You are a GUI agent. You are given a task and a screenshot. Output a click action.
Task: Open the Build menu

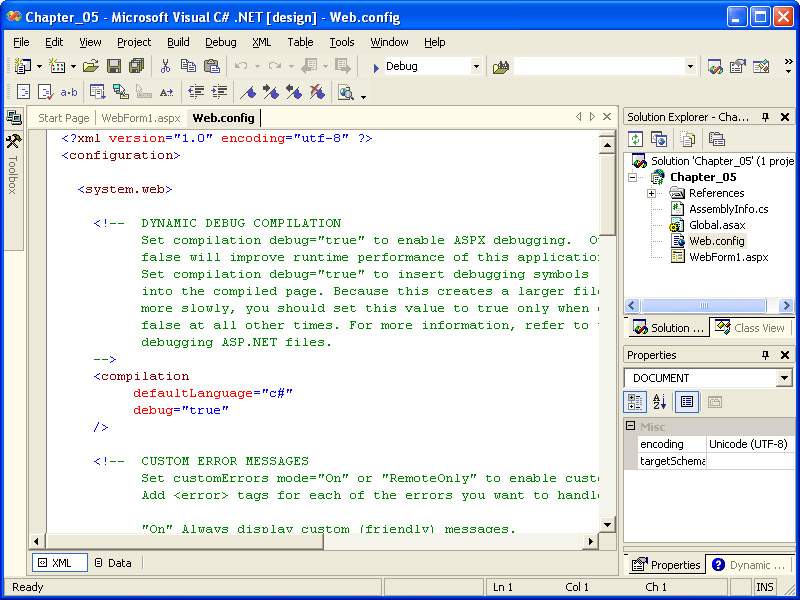pos(178,42)
